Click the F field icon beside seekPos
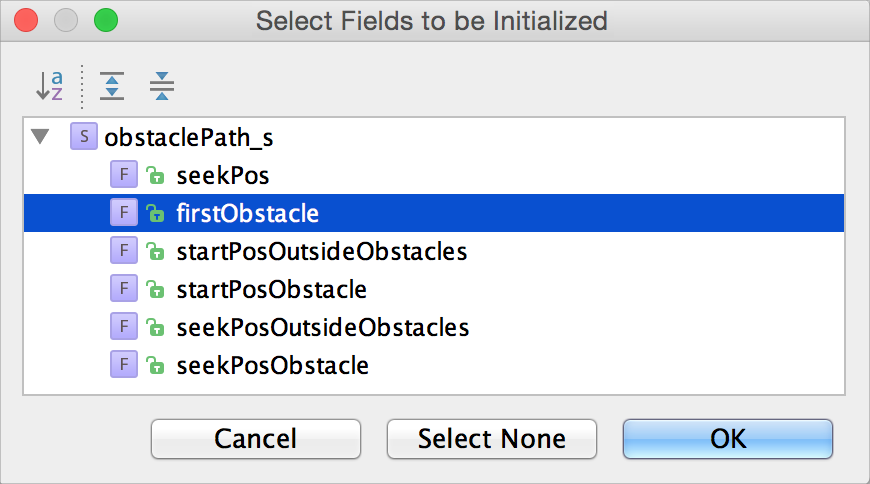Image resolution: width=870 pixels, height=484 pixels. point(124,175)
